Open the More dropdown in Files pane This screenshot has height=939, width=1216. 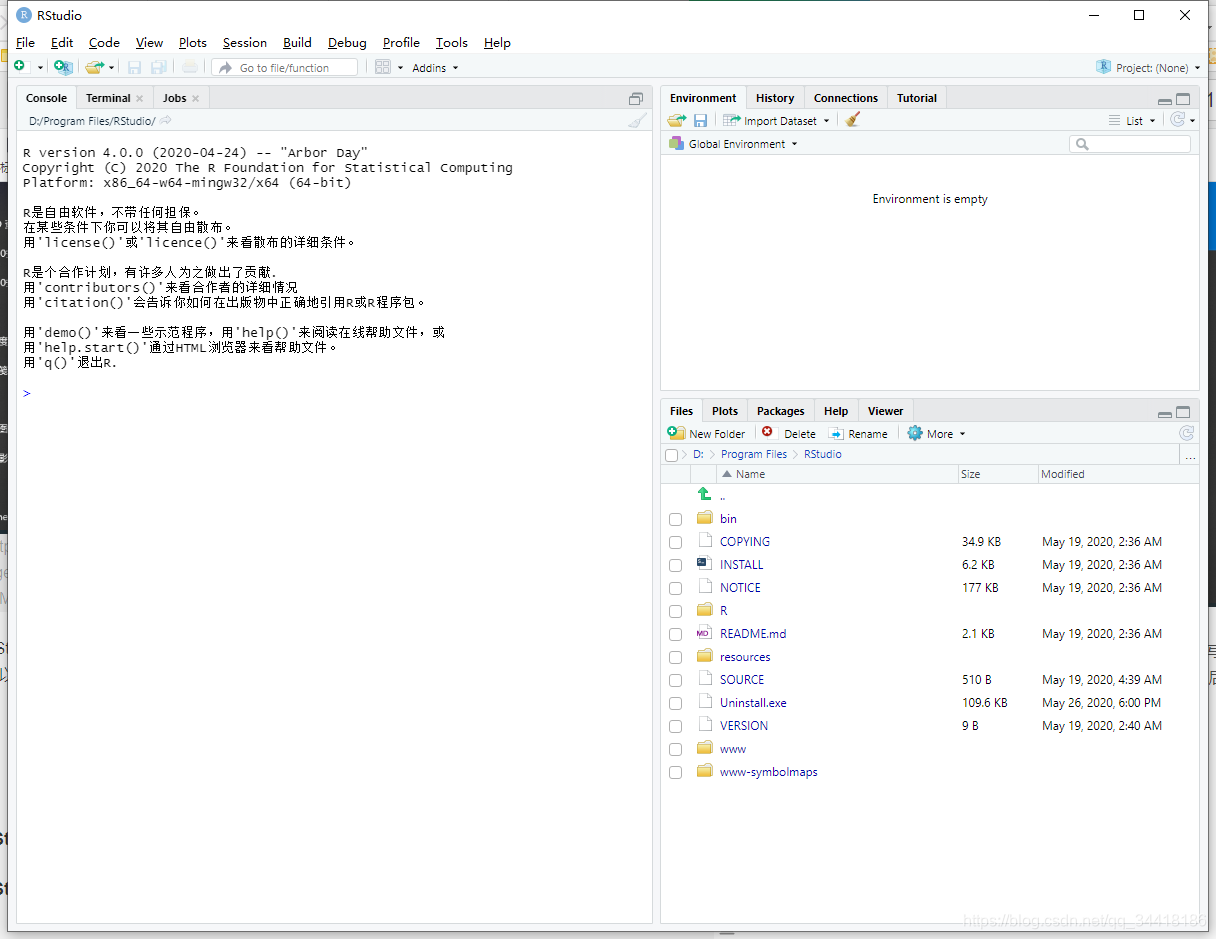(x=936, y=433)
